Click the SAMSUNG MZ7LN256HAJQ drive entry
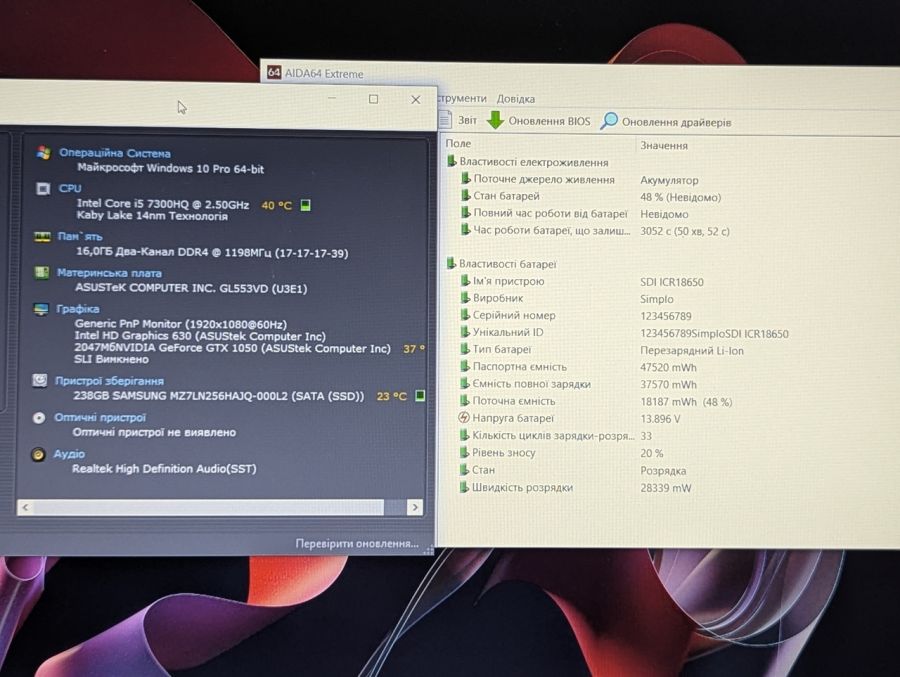 [219, 396]
